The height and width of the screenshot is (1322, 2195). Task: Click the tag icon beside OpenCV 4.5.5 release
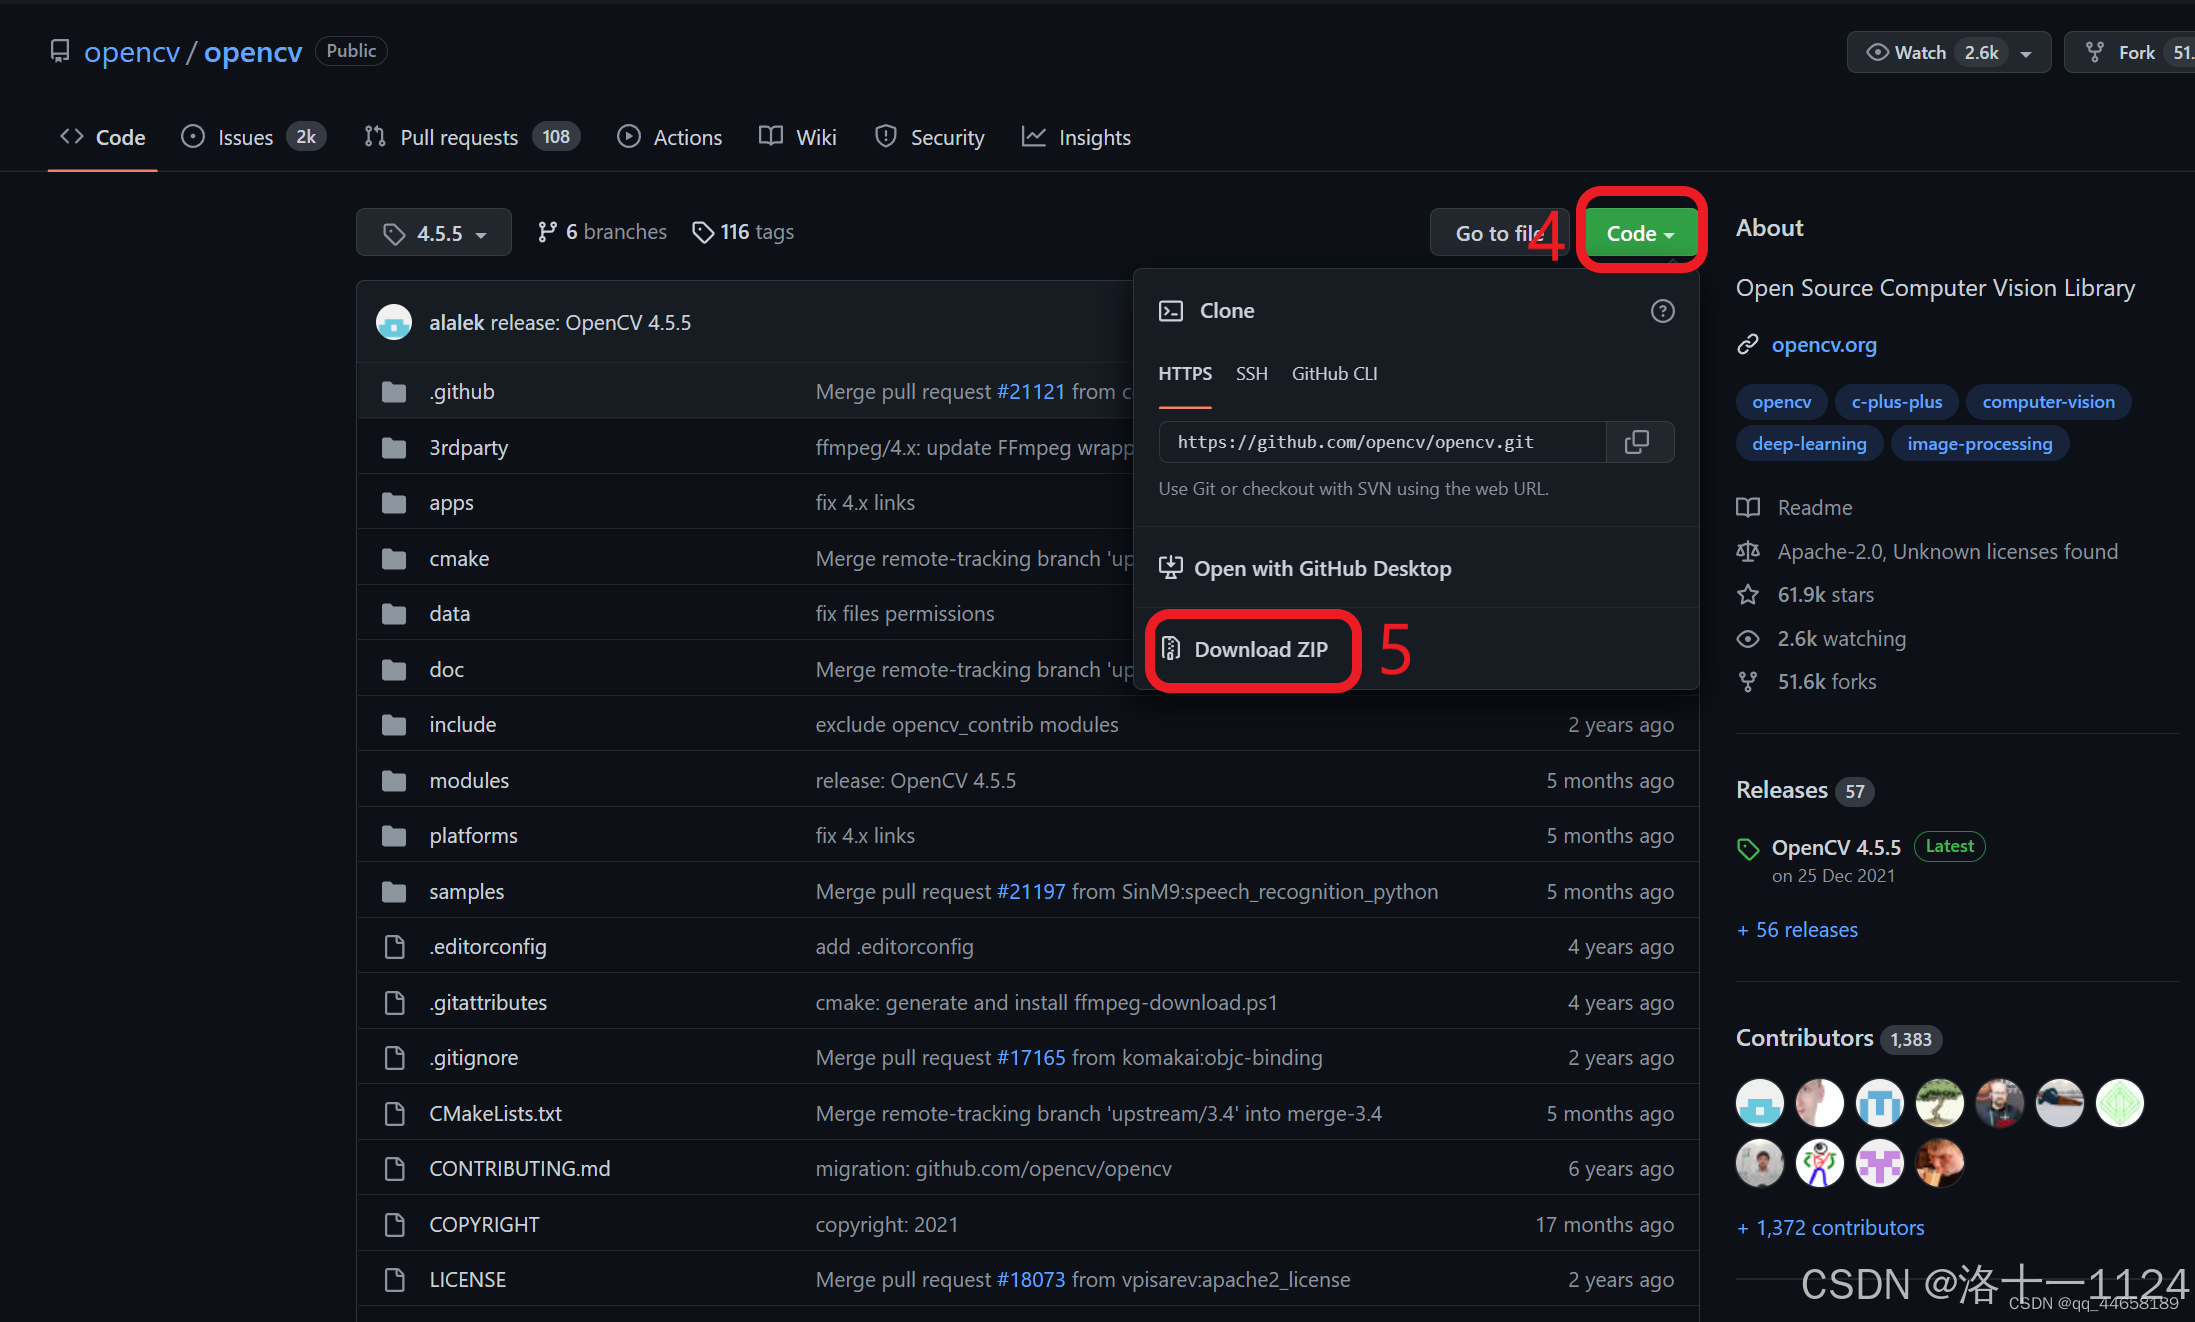click(1748, 849)
